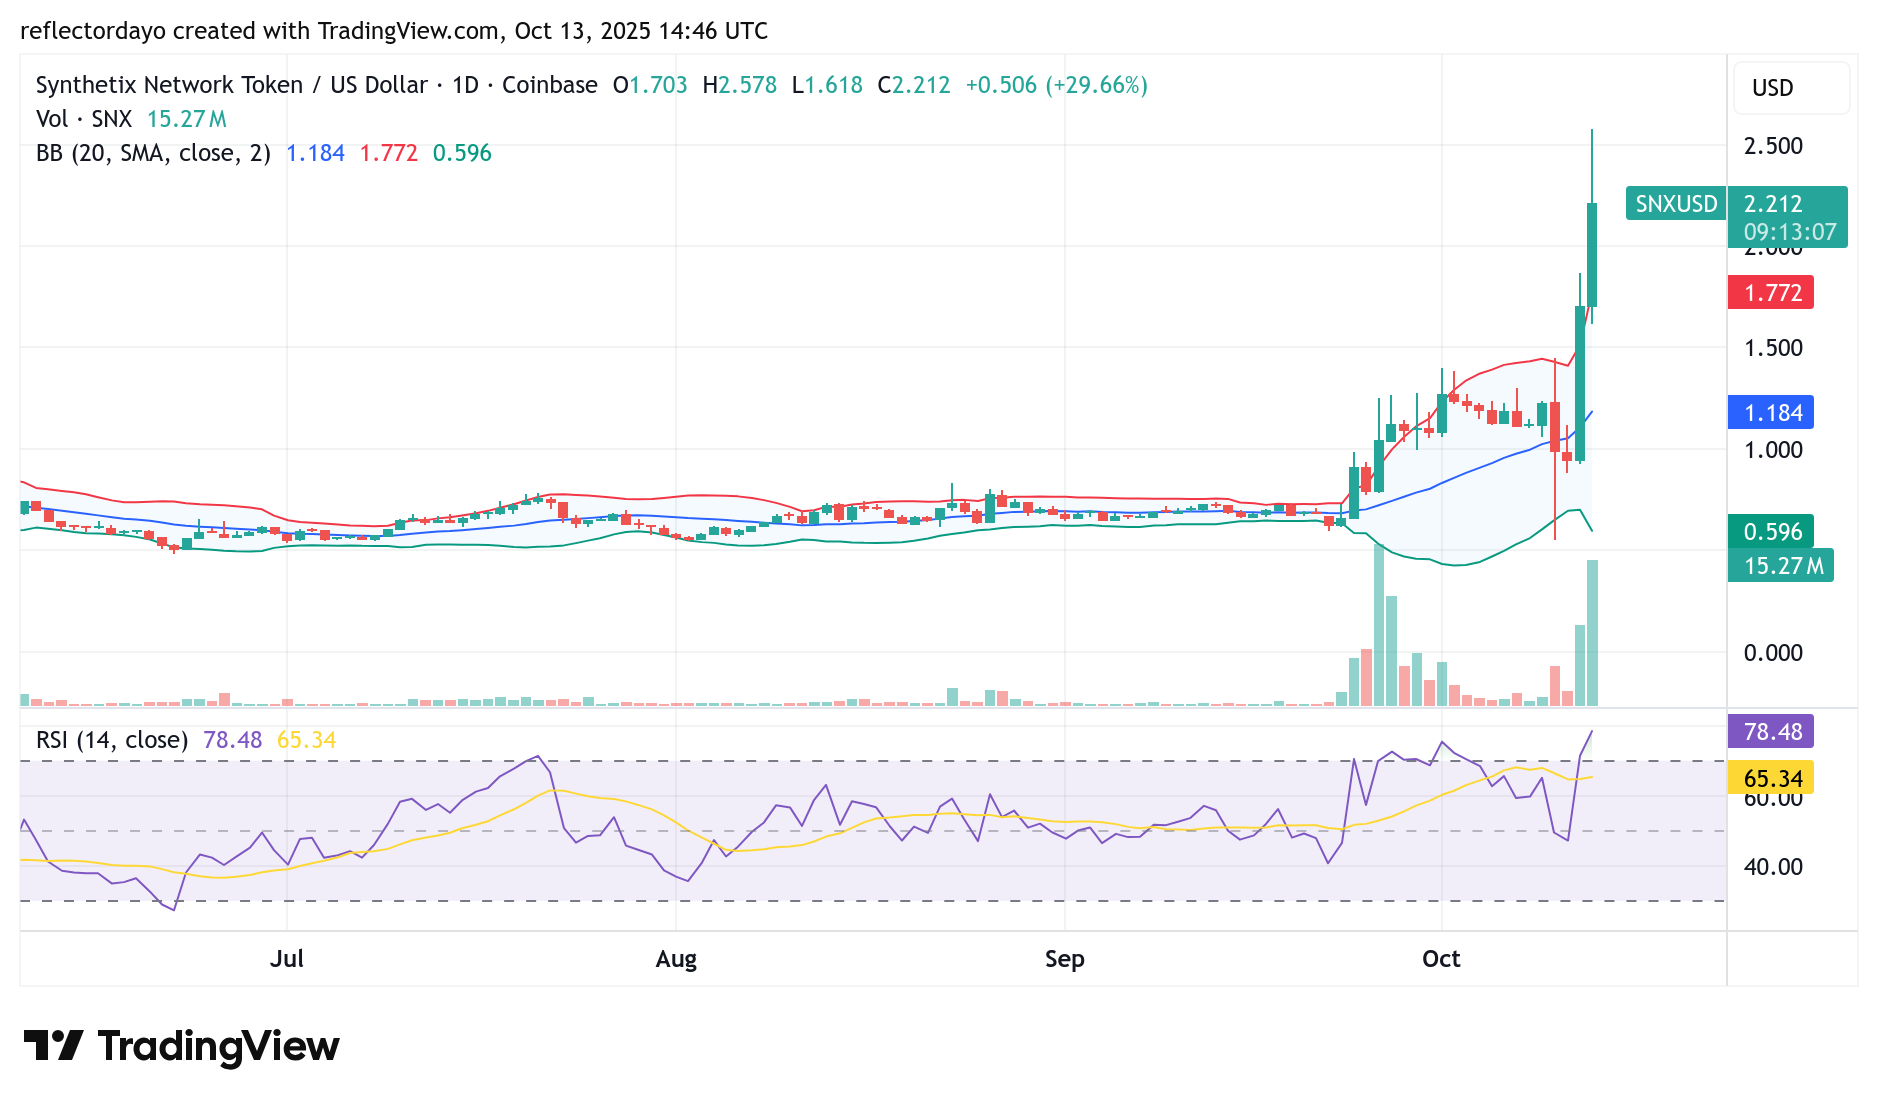
Task: Click the 1.500 price axis tick
Action: [x=1773, y=348]
